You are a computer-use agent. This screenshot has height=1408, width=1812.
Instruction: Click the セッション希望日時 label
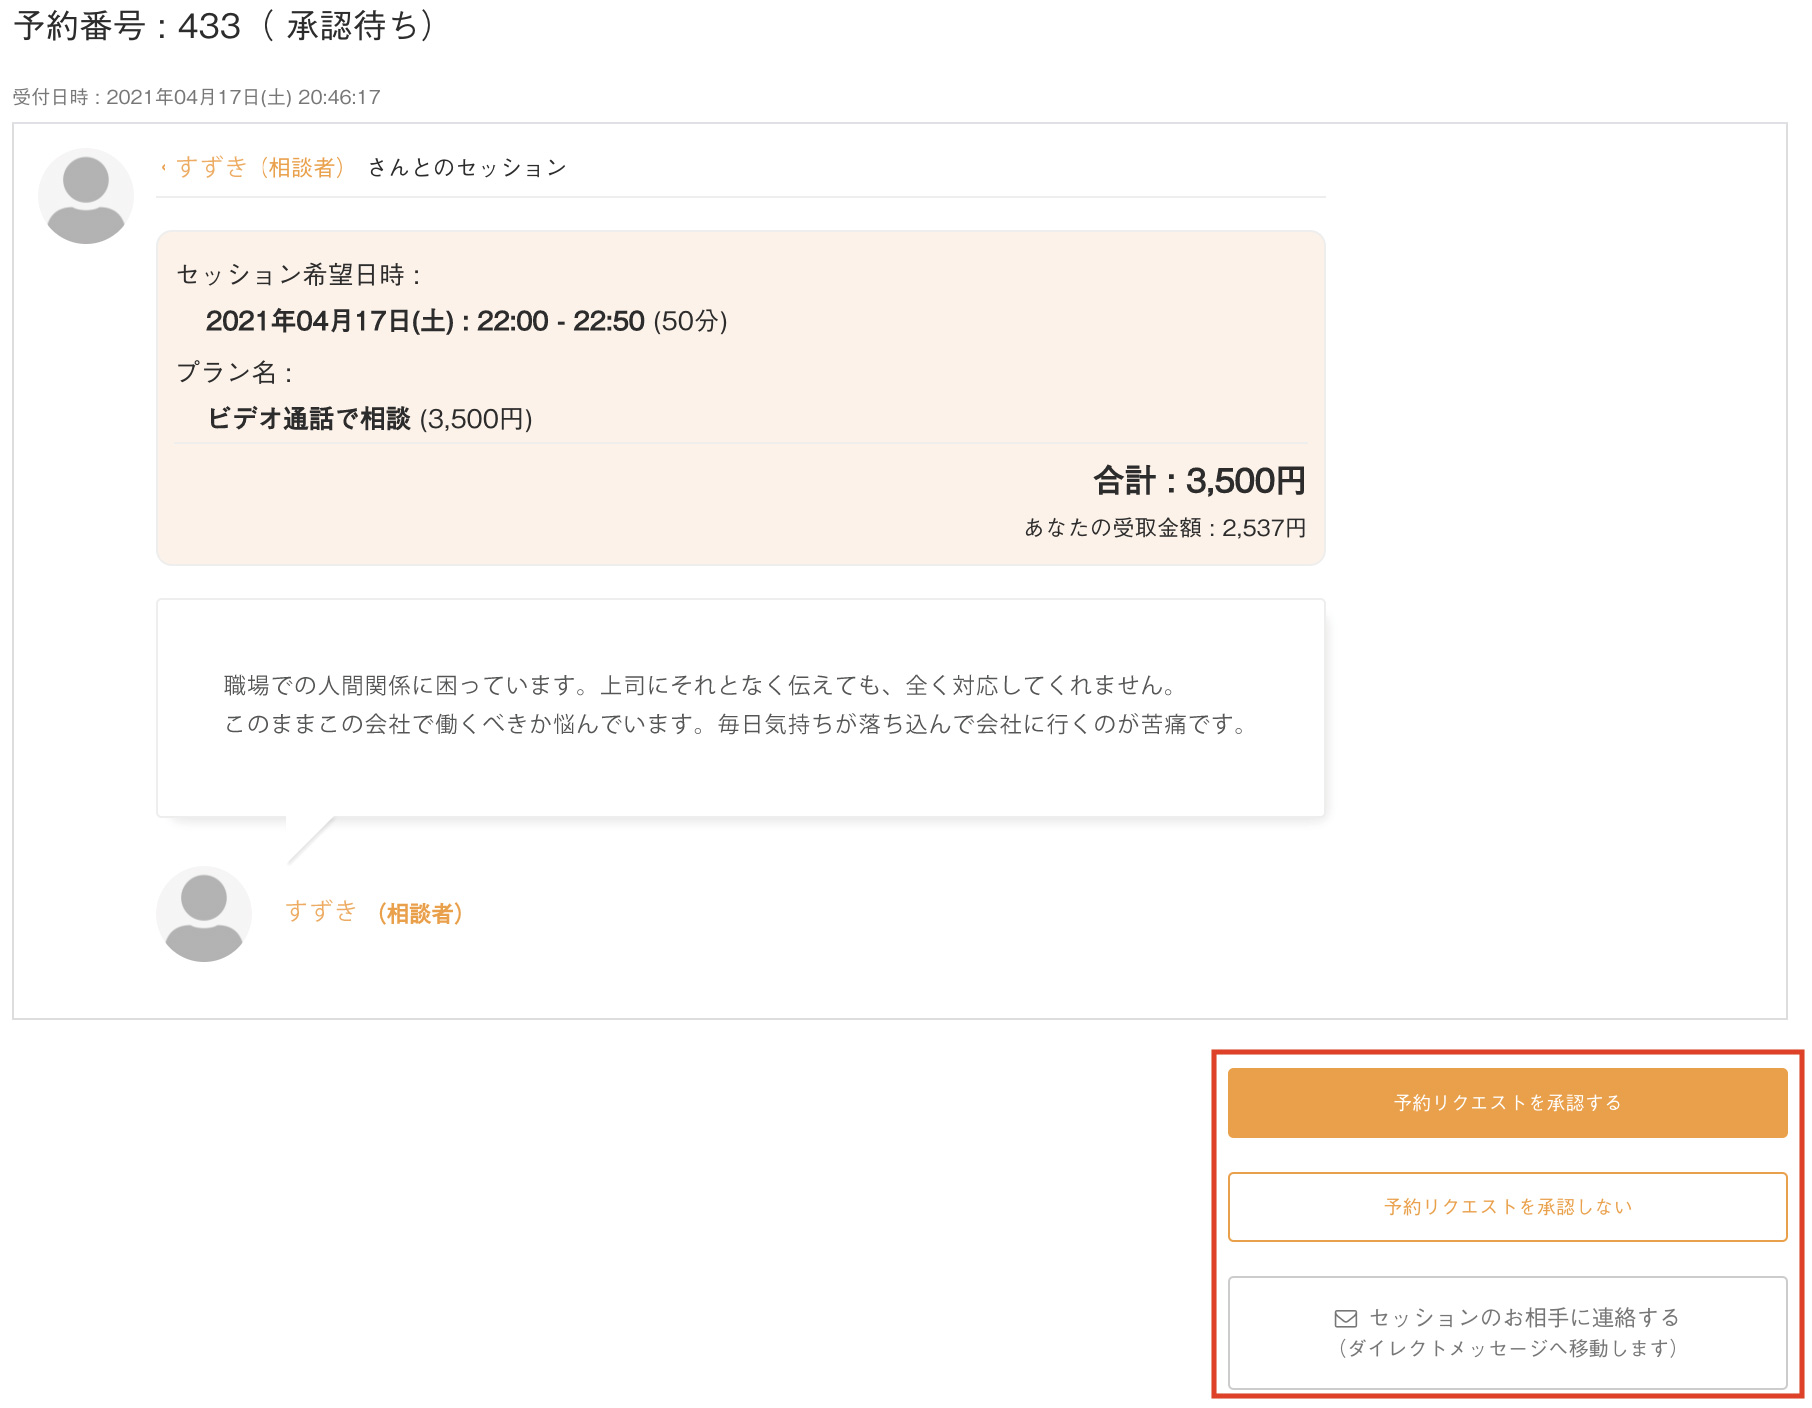[x=299, y=275]
